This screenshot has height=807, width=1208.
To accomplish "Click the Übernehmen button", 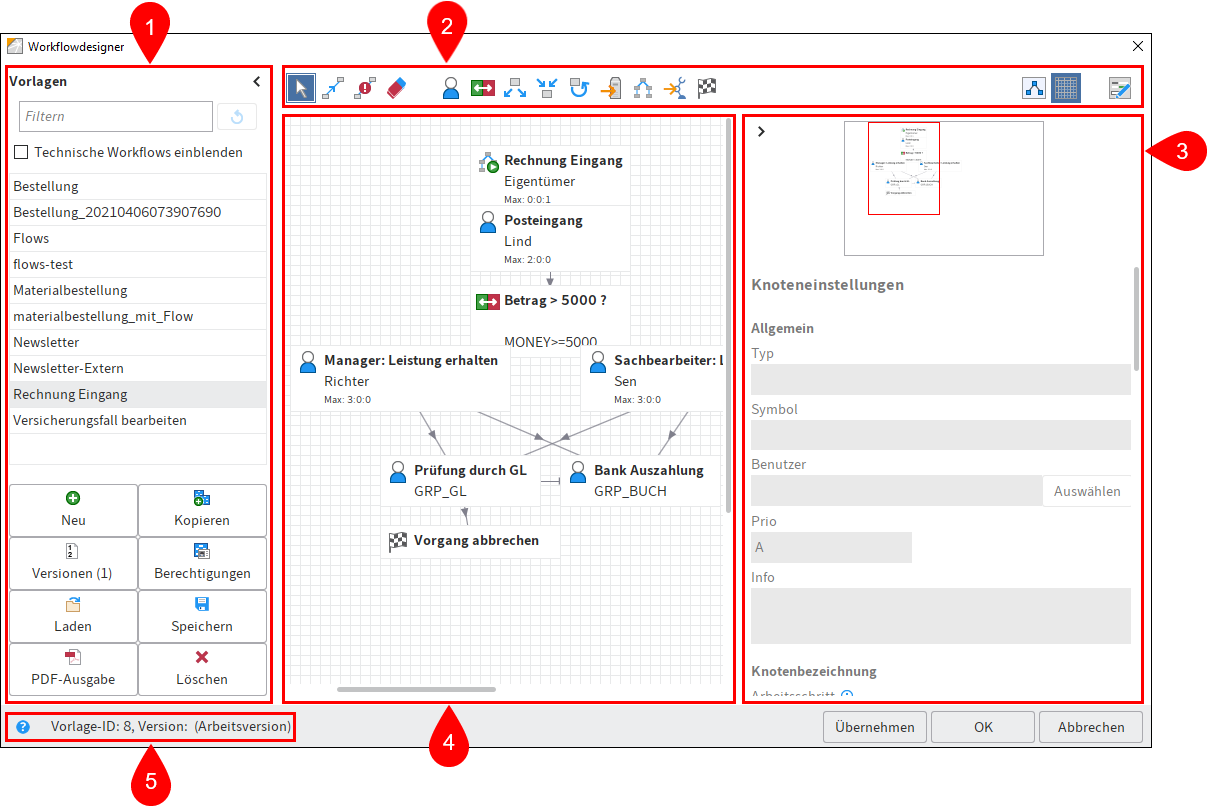I will click(875, 727).
